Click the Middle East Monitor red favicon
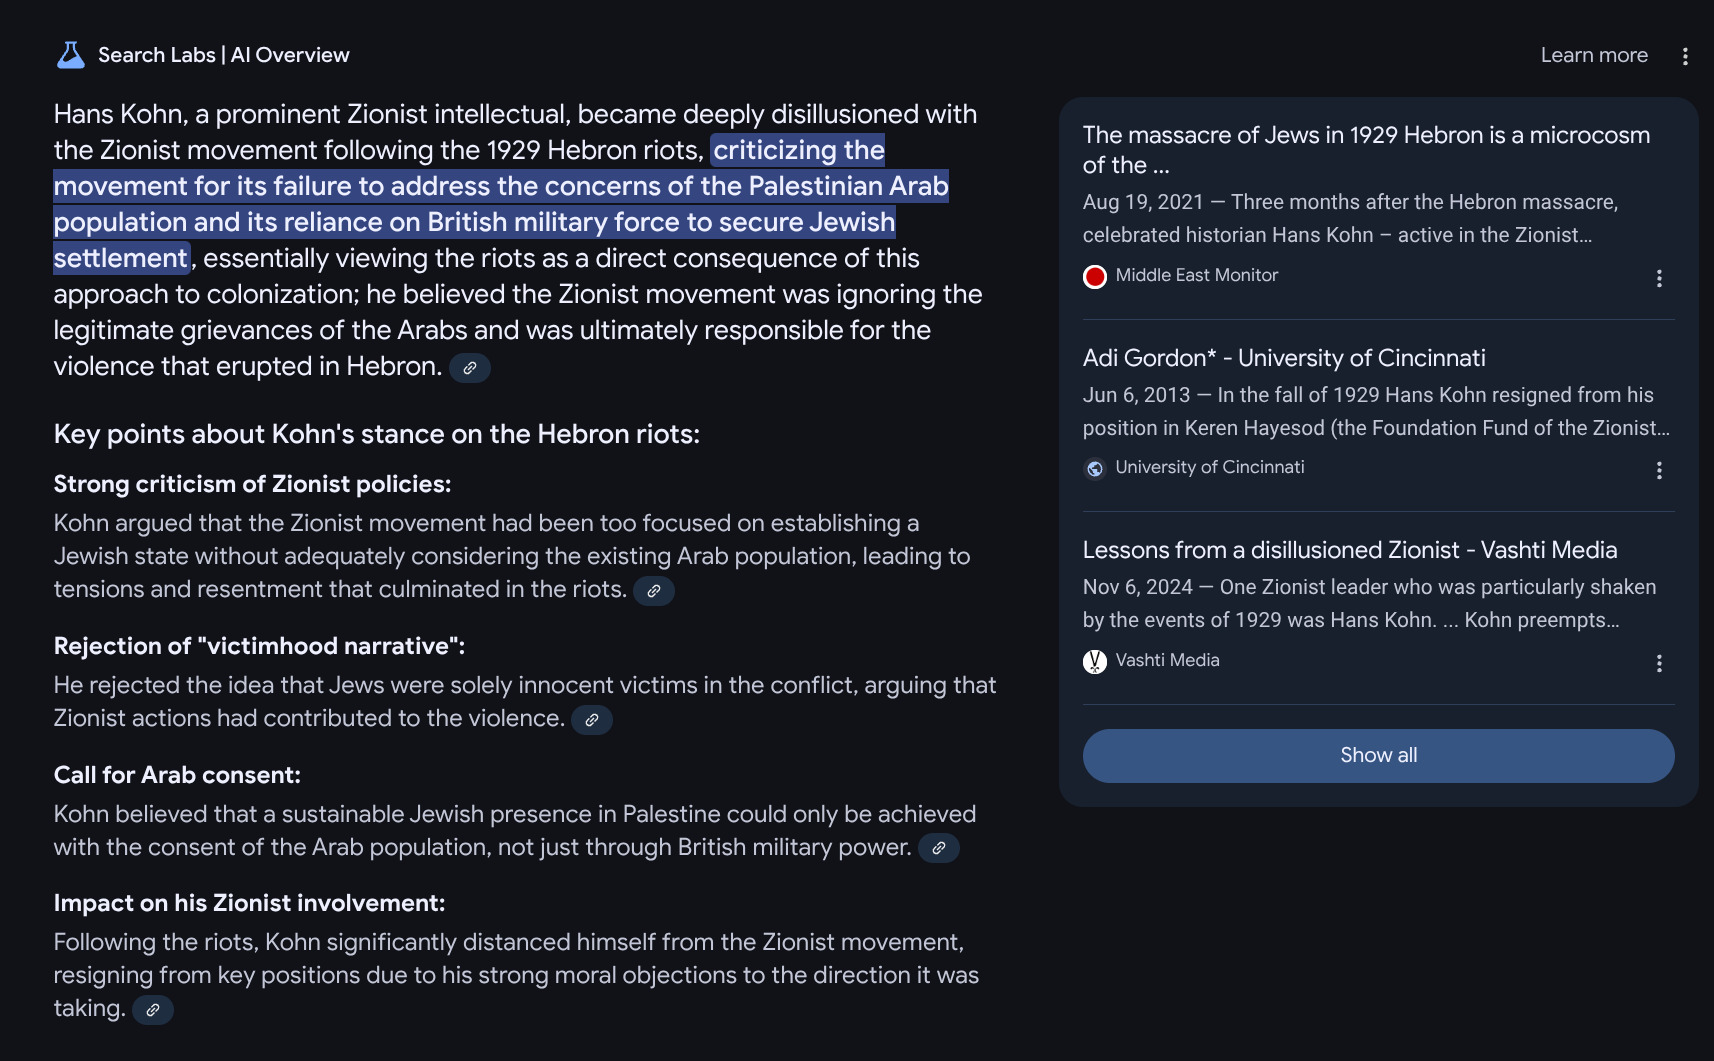The width and height of the screenshot is (1714, 1061). 1095,276
